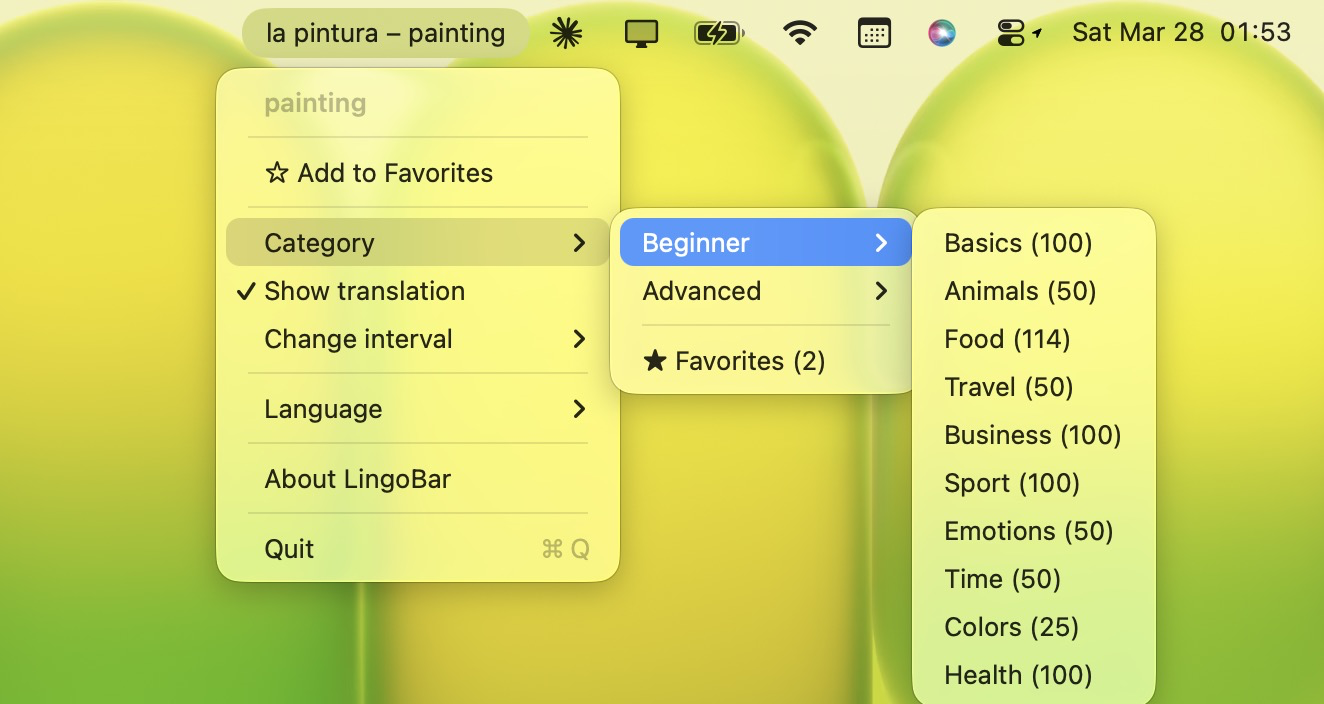The image size is (1324, 704).
Task: Click the 'la pintura – painting' menu bar item
Action: [x=385, y=32]
